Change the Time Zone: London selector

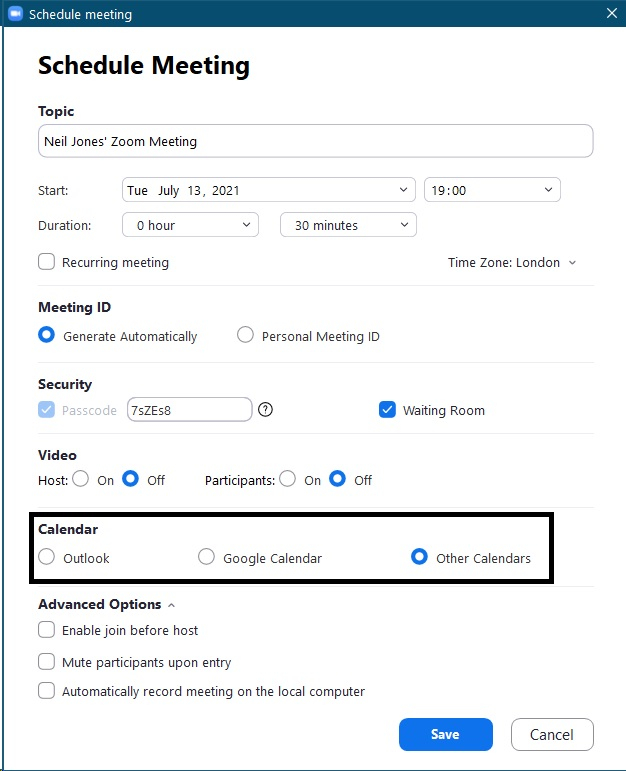click(511, 263)
